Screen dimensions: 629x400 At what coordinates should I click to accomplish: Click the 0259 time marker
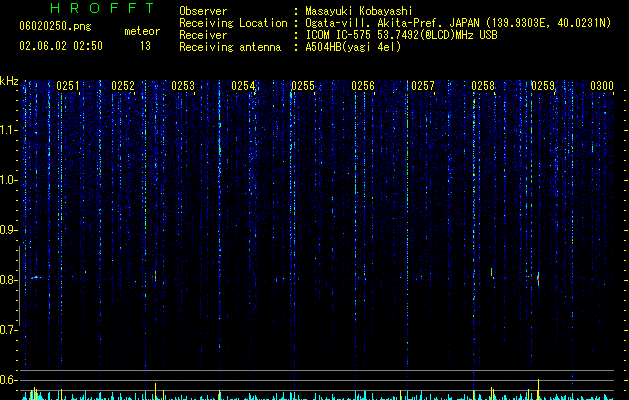pyautogui.click(x=543, y=86)
